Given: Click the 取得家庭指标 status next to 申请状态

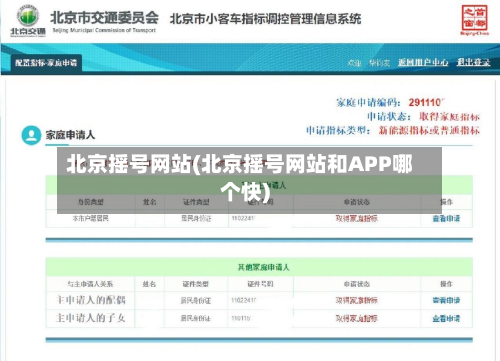Looking at the screenshot, I should click(449, 117).
